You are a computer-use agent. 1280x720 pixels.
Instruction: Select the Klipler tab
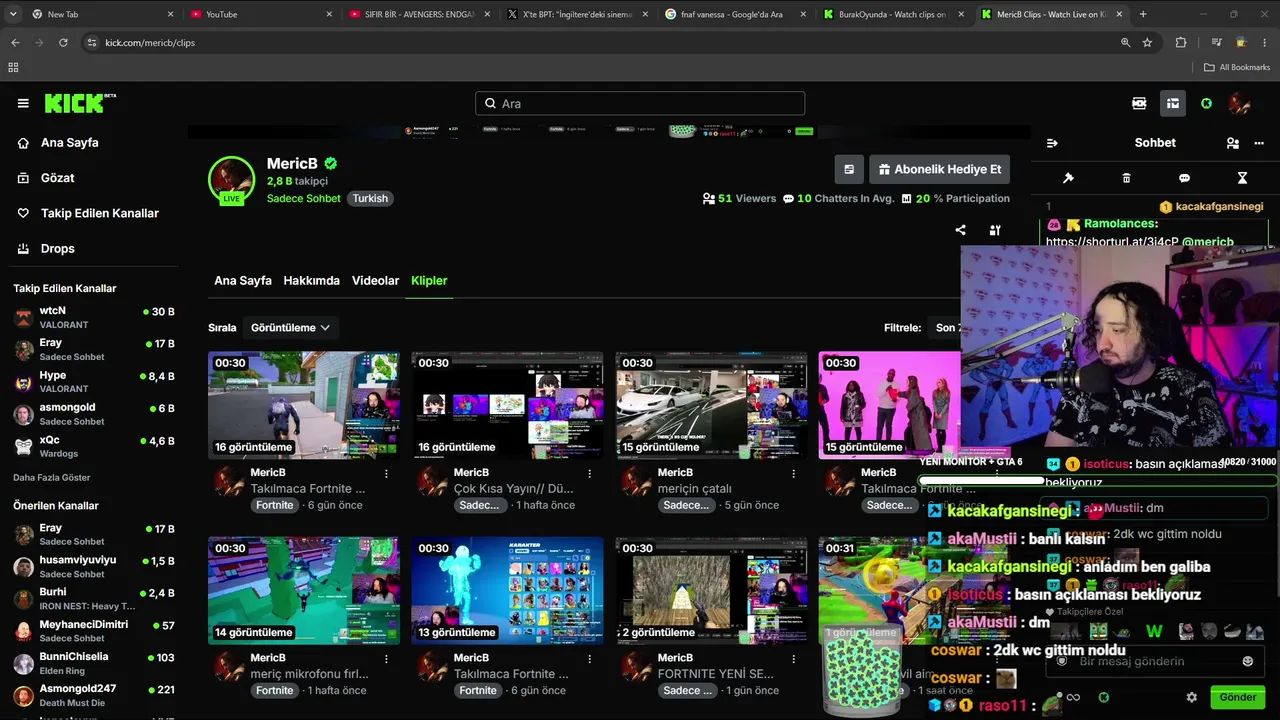coord(429,281)
